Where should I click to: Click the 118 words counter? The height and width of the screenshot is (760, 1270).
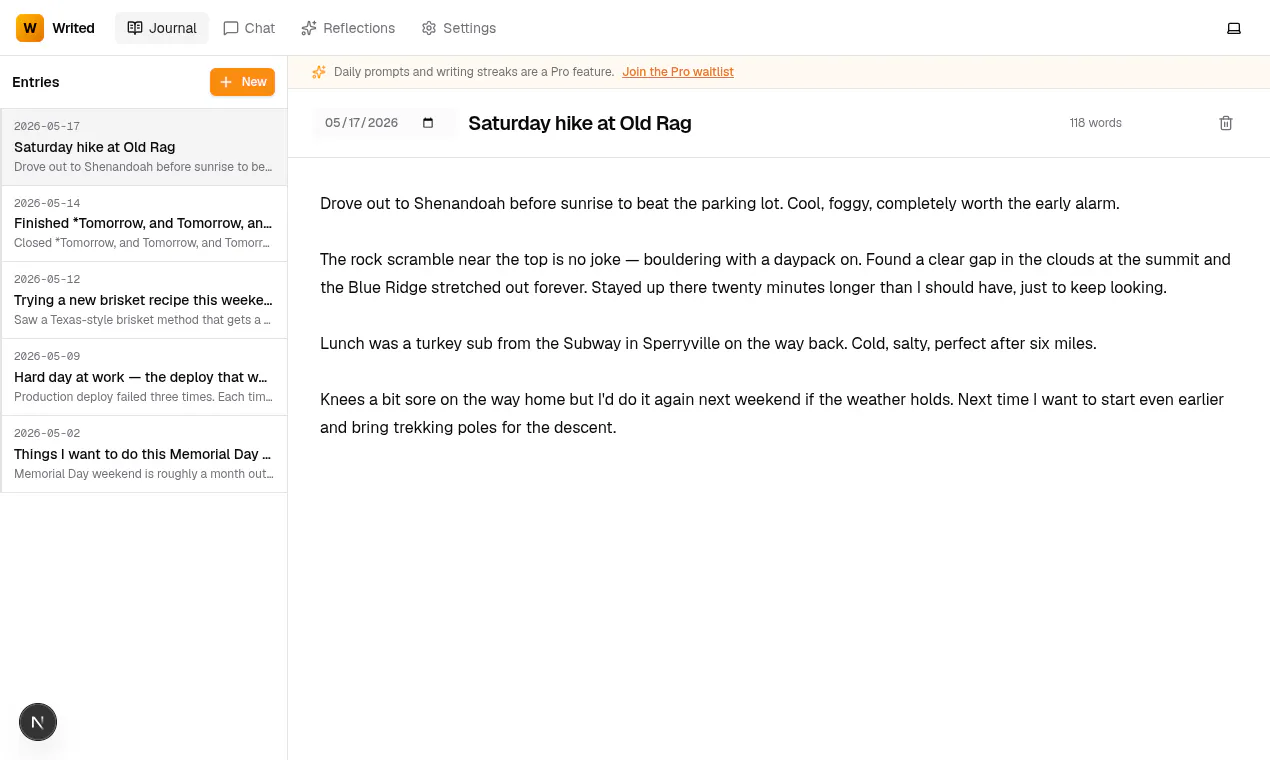point(1096,123)
